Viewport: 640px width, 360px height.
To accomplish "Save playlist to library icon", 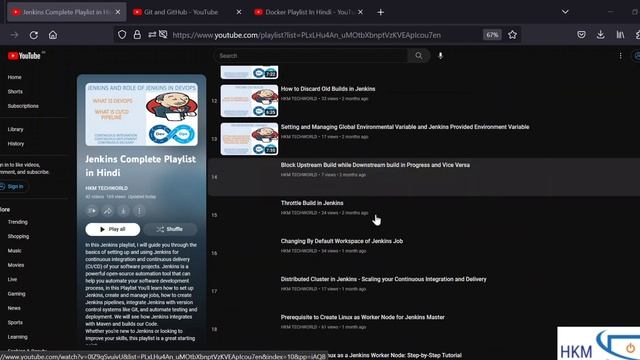I will pyautogui.click(x=92, y=211).
